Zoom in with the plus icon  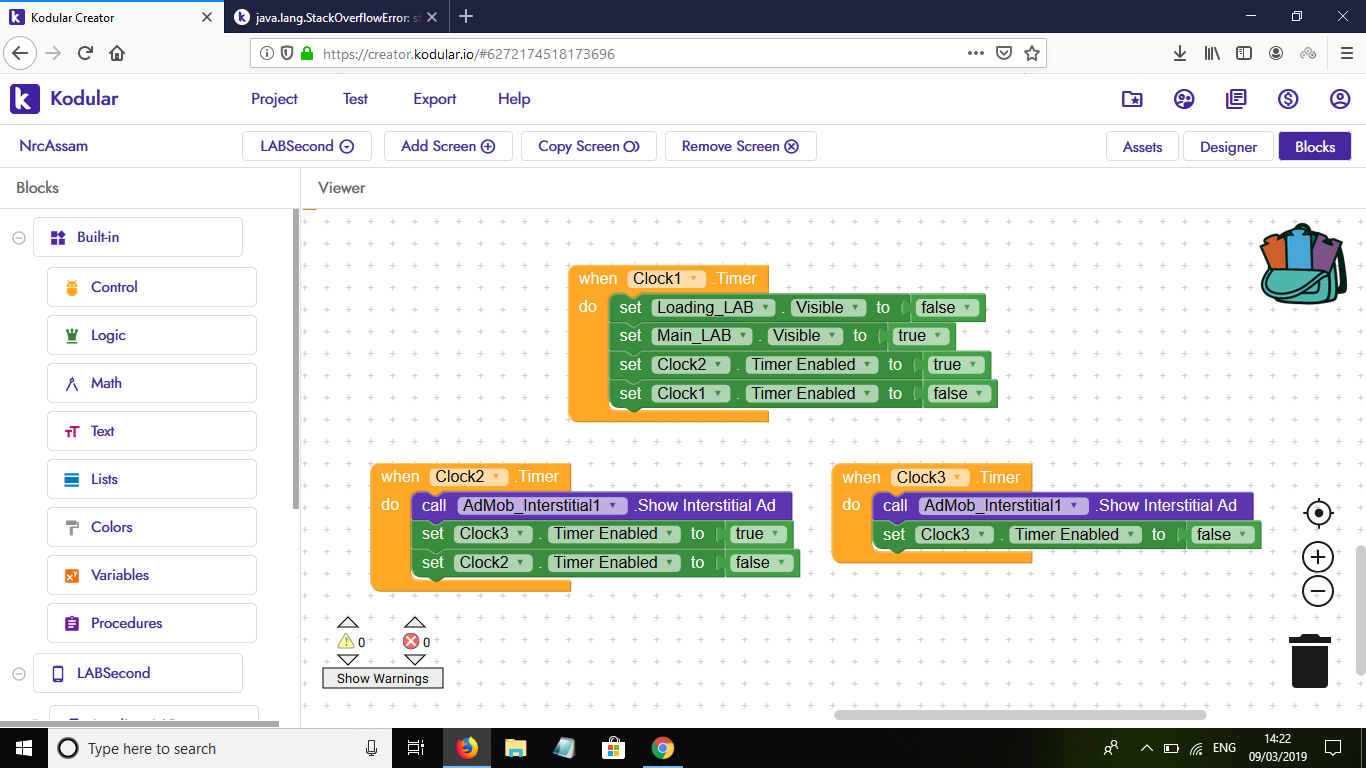1318,557
